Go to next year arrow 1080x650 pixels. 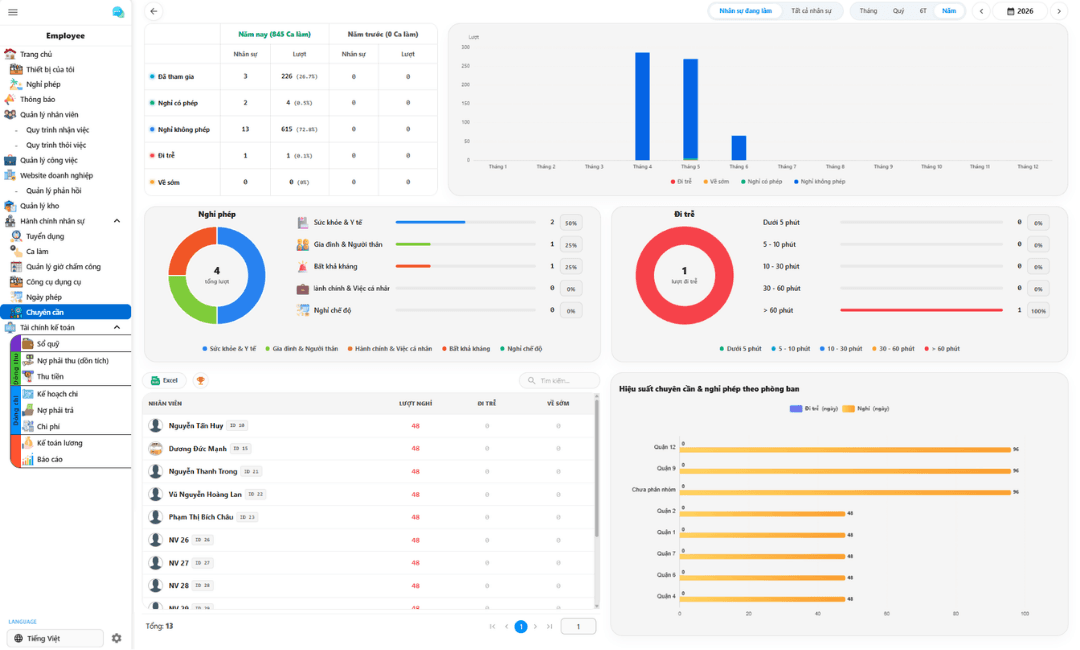click(1059, 11)
